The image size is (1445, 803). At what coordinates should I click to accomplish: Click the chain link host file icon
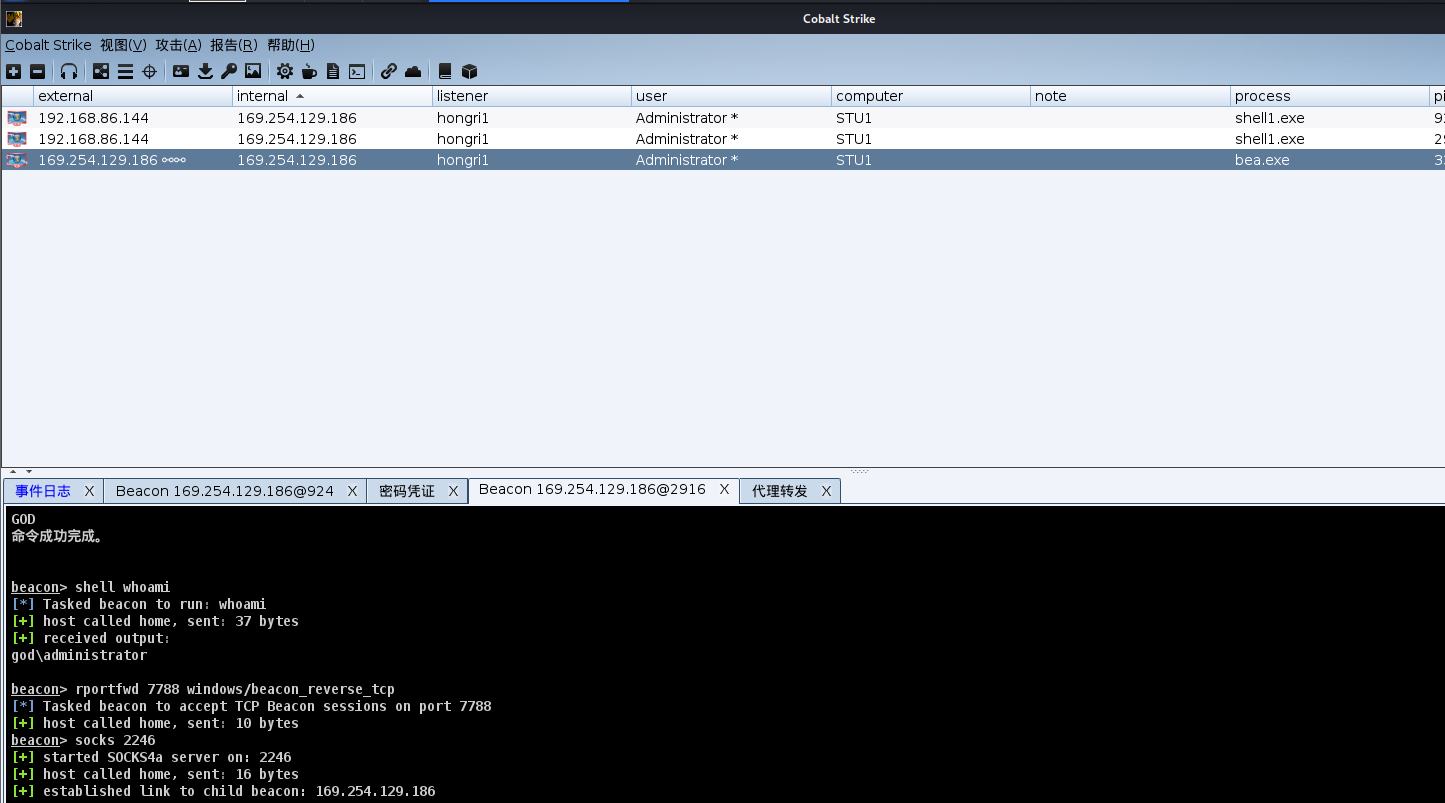pos(388,71)
